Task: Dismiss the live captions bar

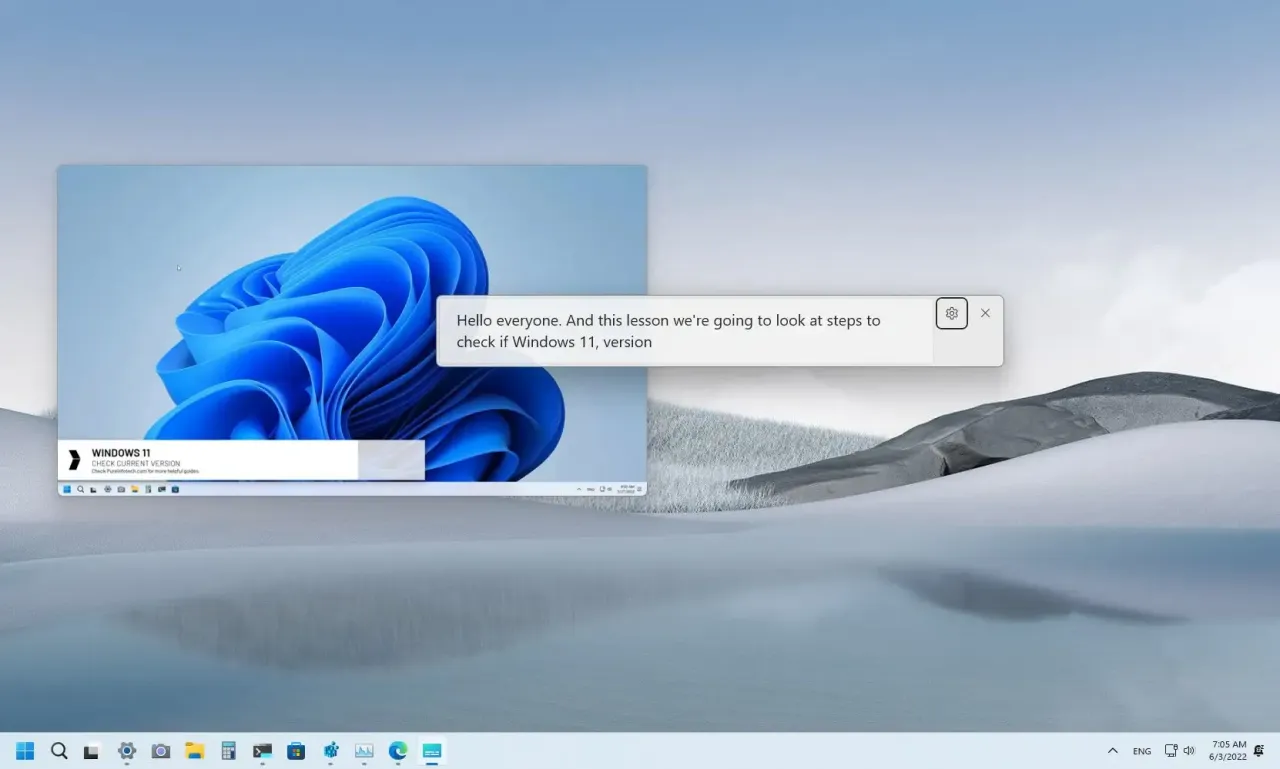Action: point(985,313)
